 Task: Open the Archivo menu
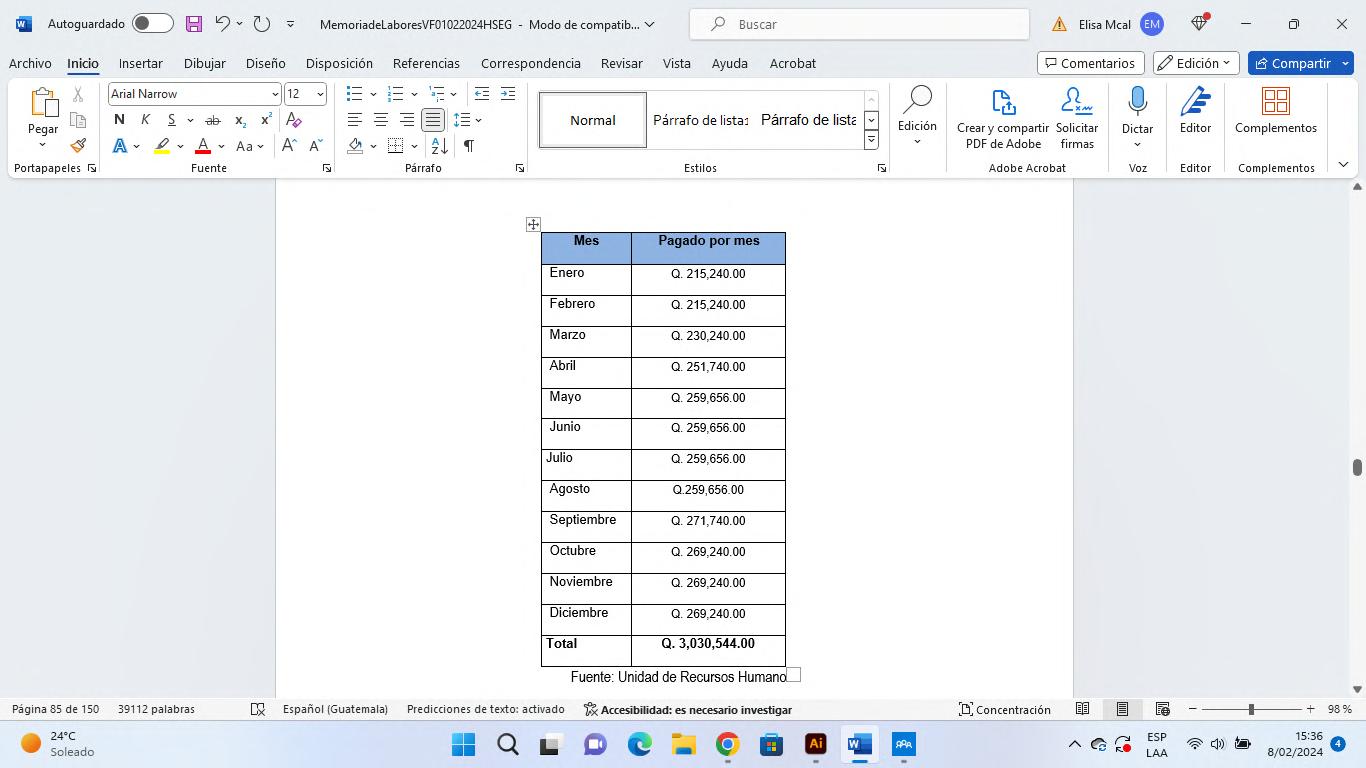tap(30, 63)
